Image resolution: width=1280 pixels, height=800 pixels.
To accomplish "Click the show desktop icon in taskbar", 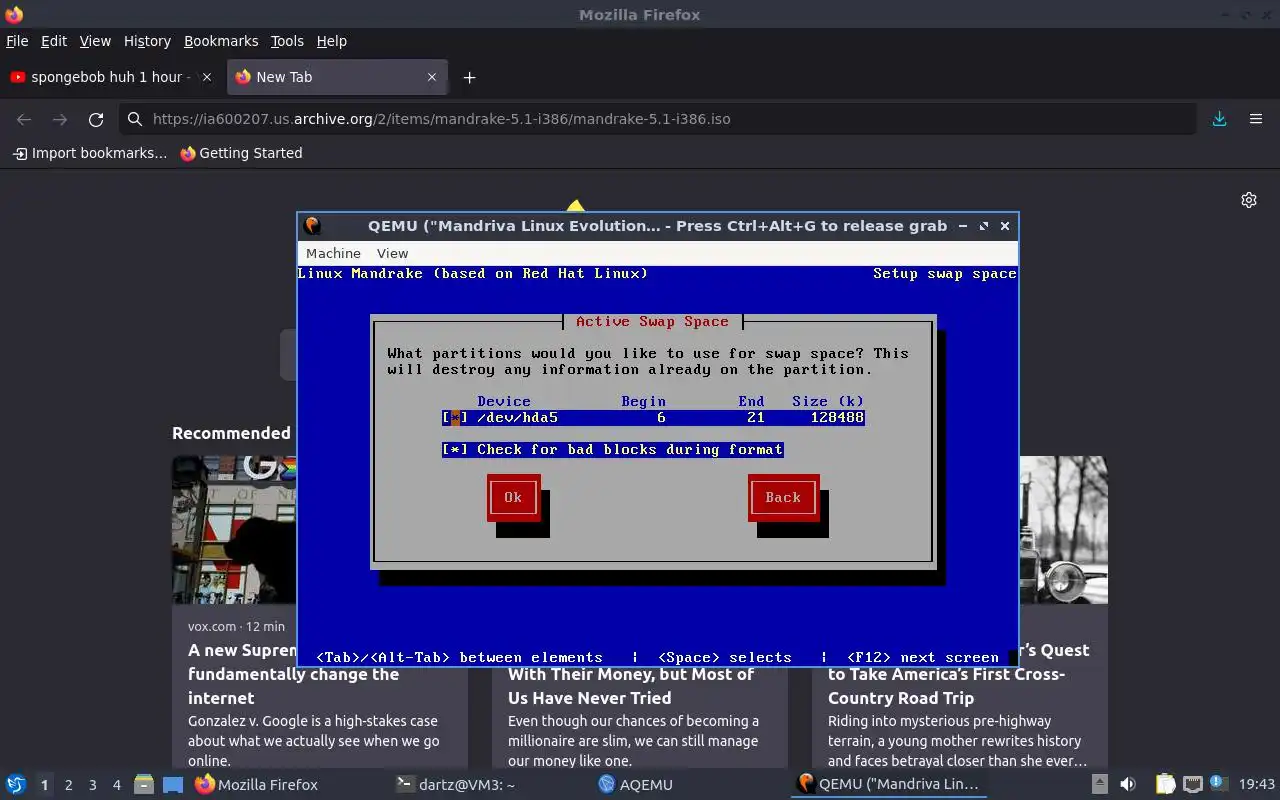I will point(173,785).
